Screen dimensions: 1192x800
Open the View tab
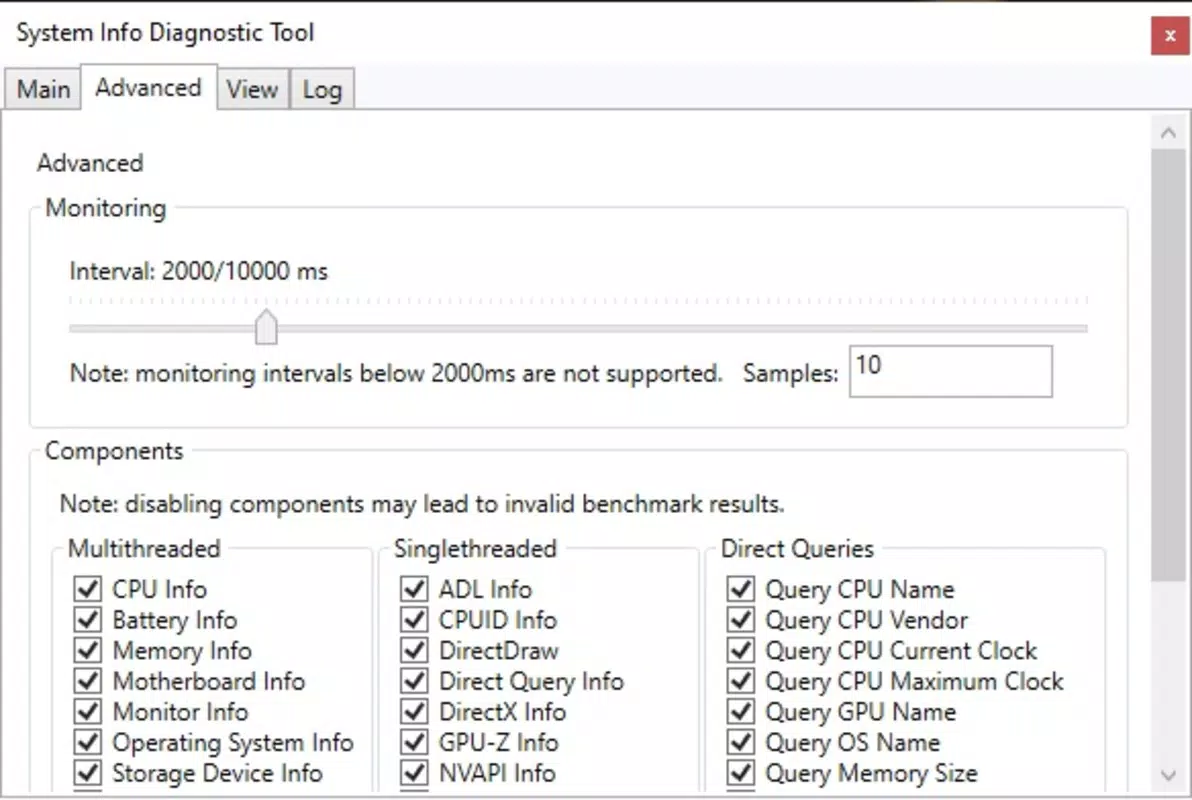coord(252,89)
